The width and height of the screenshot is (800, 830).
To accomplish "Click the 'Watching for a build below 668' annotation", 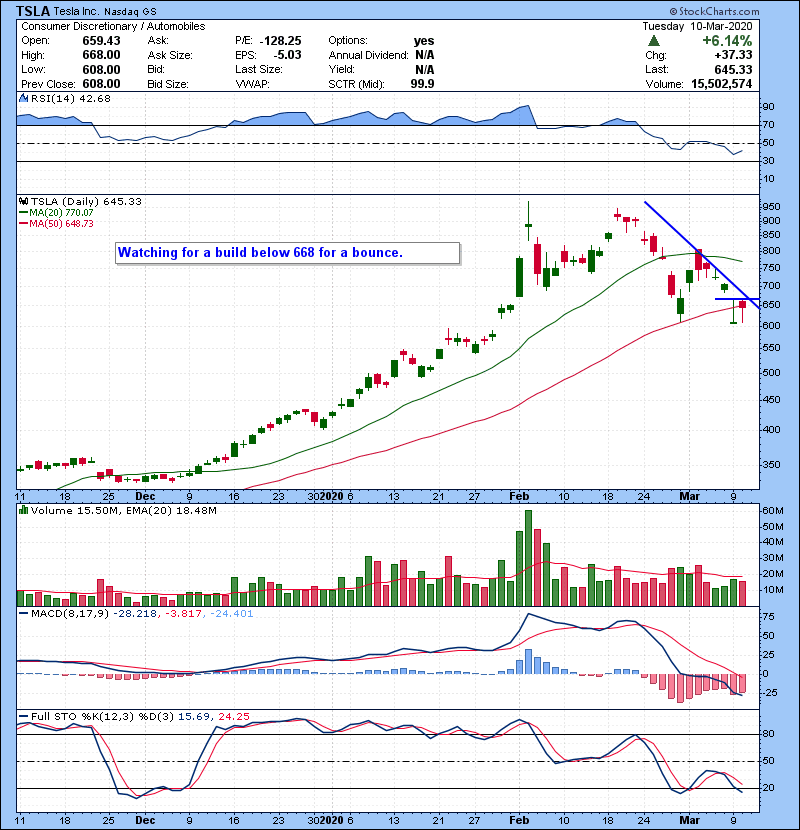I will click(x=287, y=253).
